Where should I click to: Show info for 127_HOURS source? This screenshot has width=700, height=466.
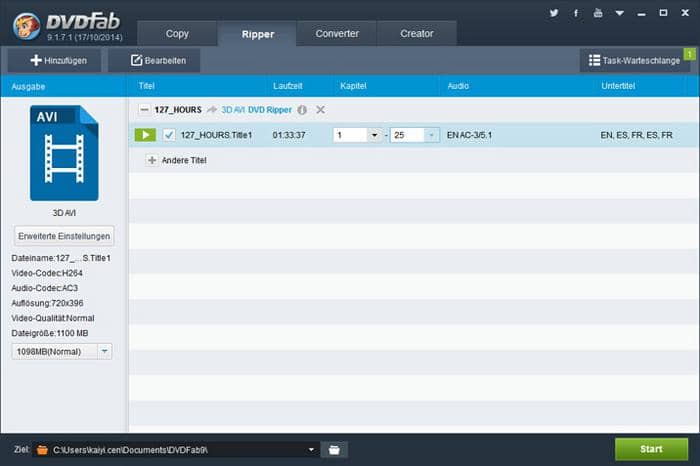302,110
